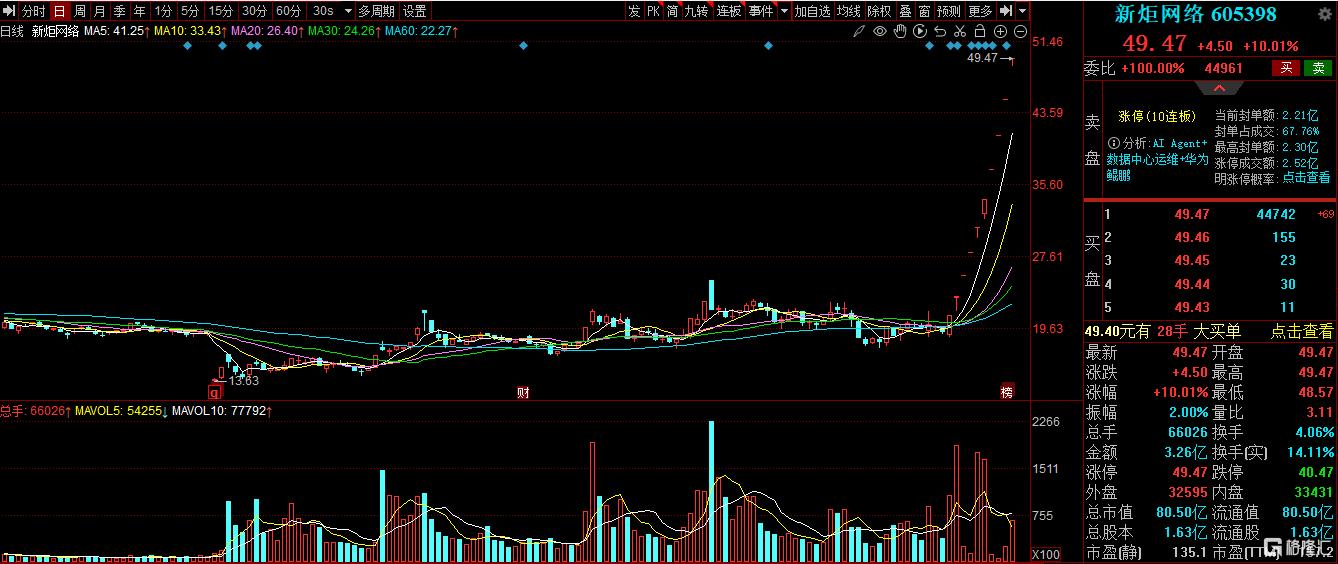Select the scissors cut tool icon
The width and height of the screenshot is (1338, 564).
coord(960,31)
